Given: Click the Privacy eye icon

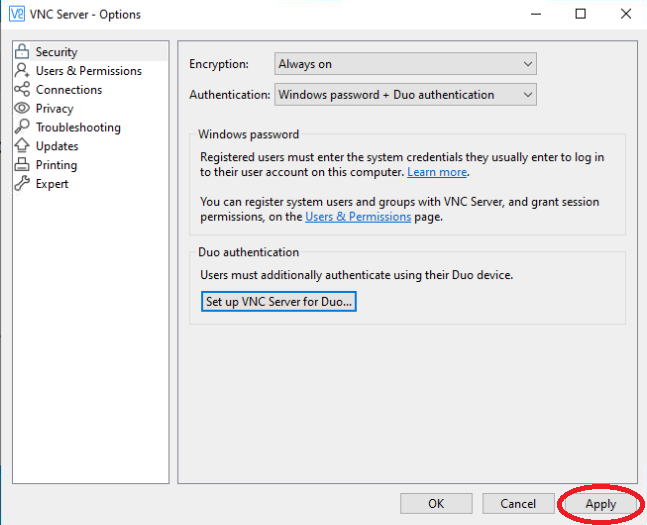Looking at the screenshot, I should pos(22,108).
